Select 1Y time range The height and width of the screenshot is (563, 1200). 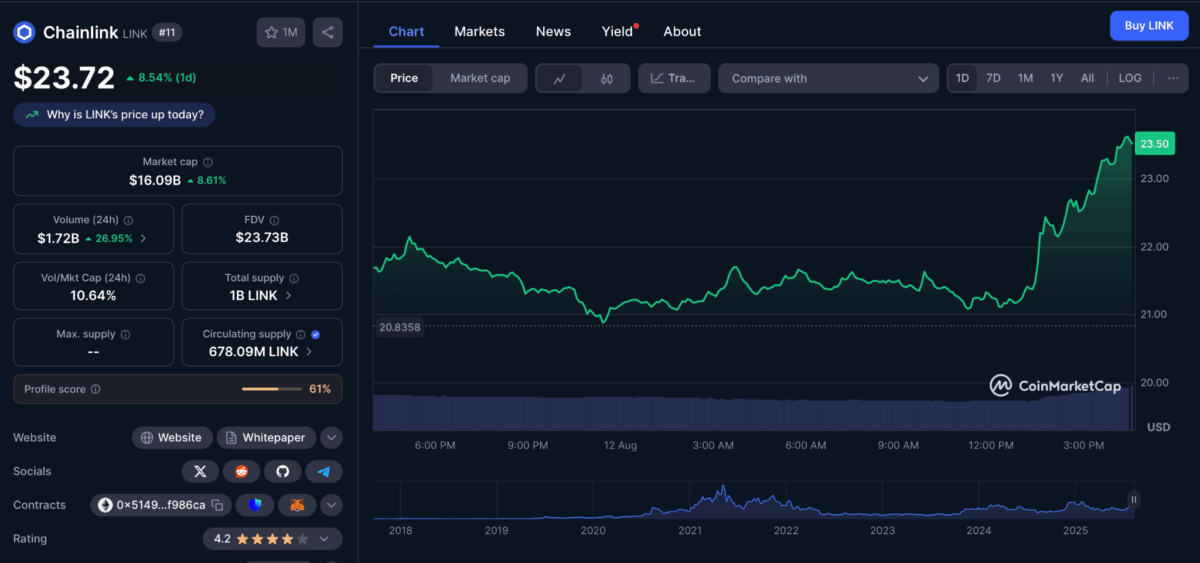point(1056,78)
